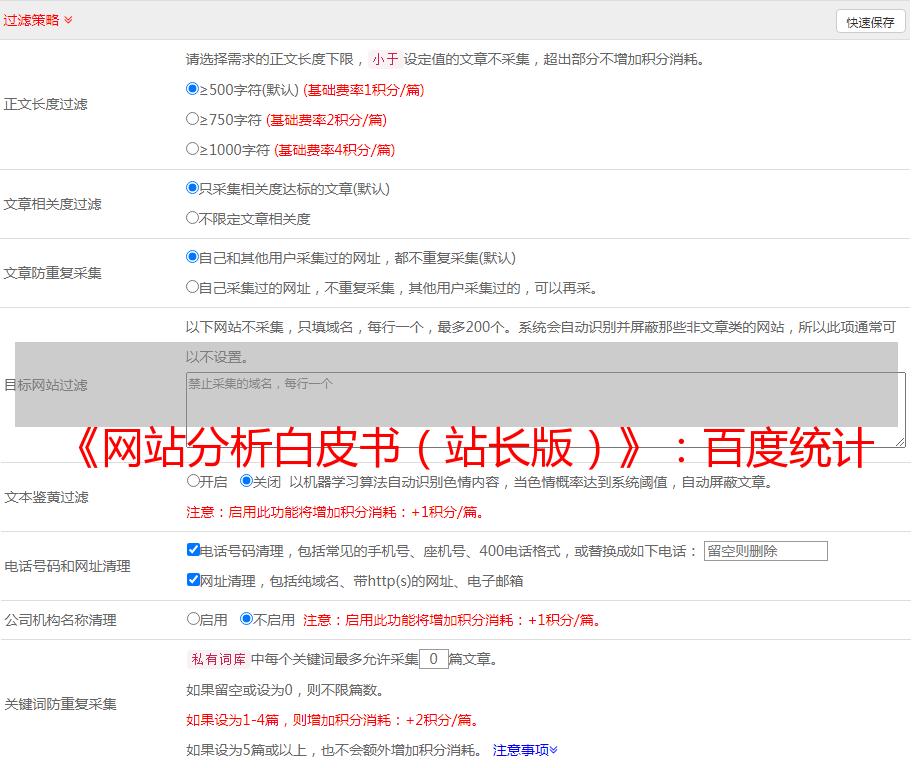Select the ≥750字符 length option
The width and height of the screenshot is (912, 768).
click(193, 119)
